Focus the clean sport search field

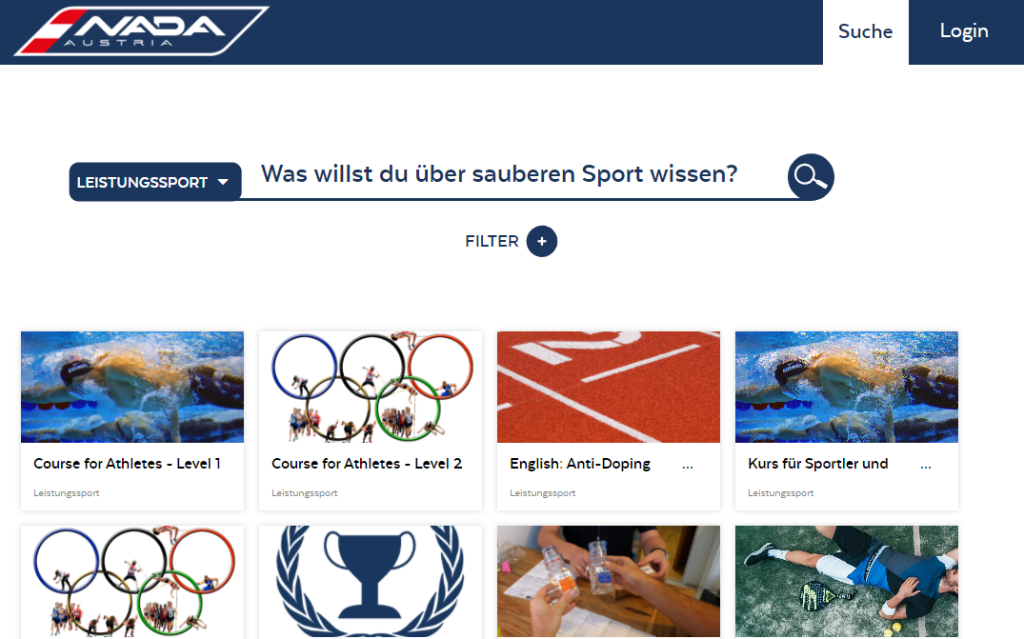tap(513, 174)
